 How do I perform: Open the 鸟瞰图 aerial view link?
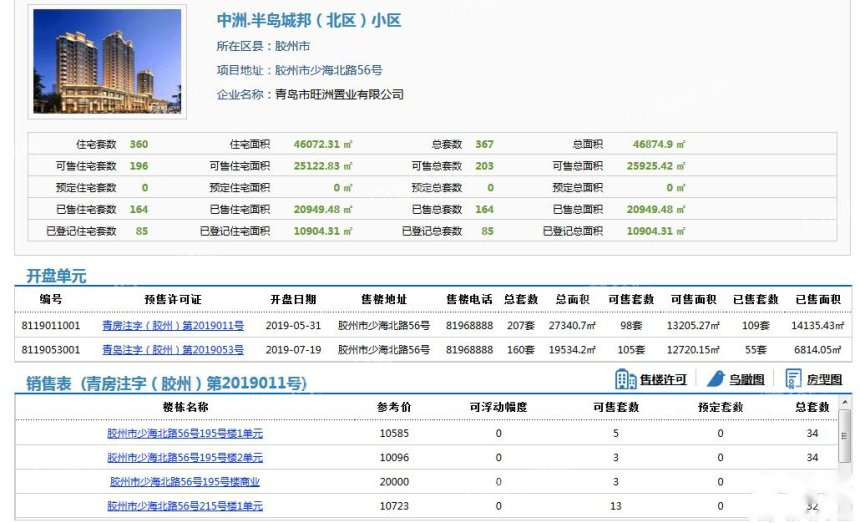(746, 380)
